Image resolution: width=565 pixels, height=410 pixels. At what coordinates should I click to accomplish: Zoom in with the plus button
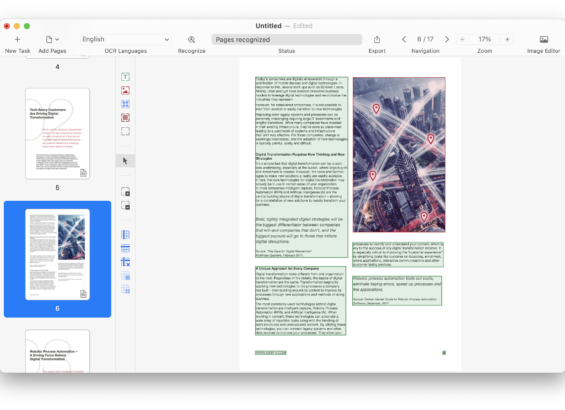pos(507,39)
